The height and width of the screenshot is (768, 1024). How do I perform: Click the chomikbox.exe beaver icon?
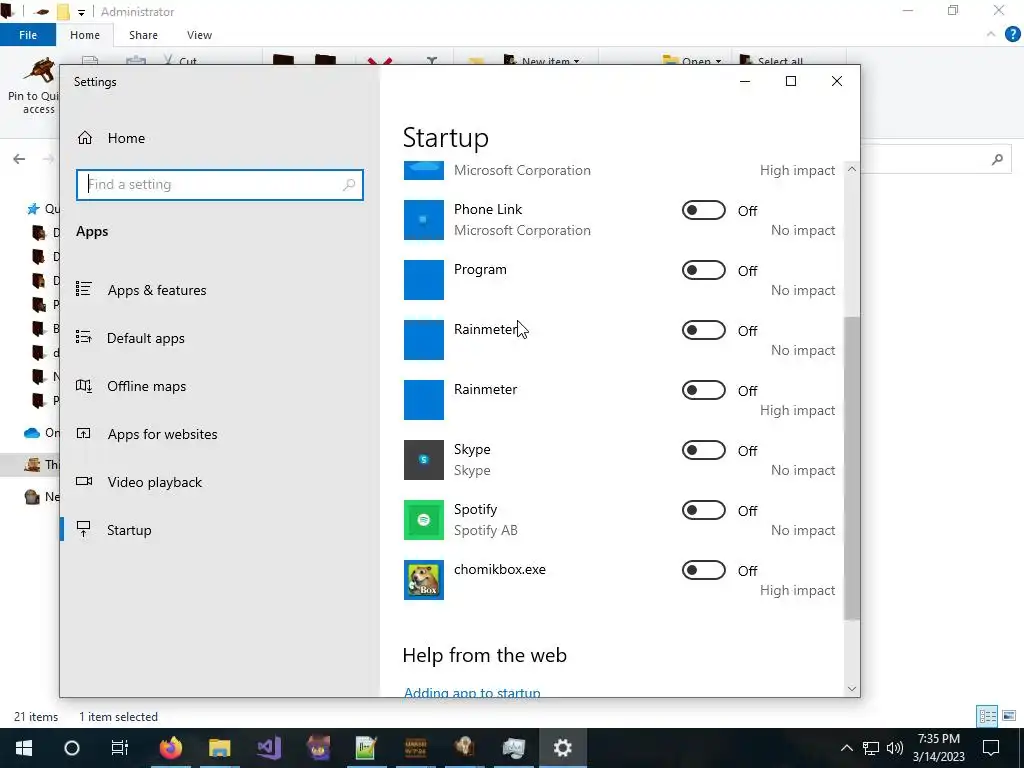pos(424,580)
